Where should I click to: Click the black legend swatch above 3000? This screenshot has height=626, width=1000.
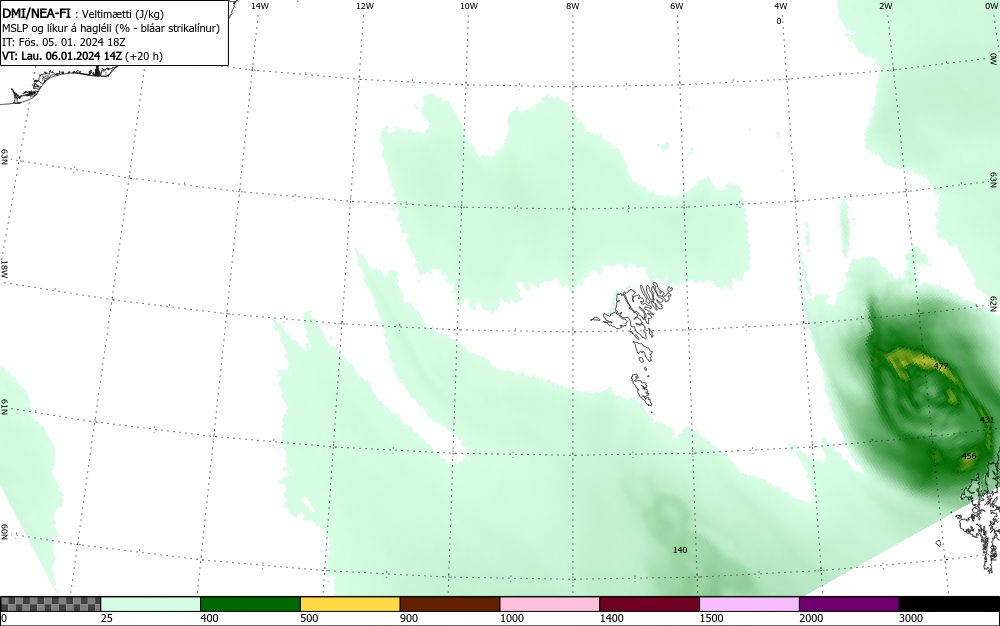(949, 604)
